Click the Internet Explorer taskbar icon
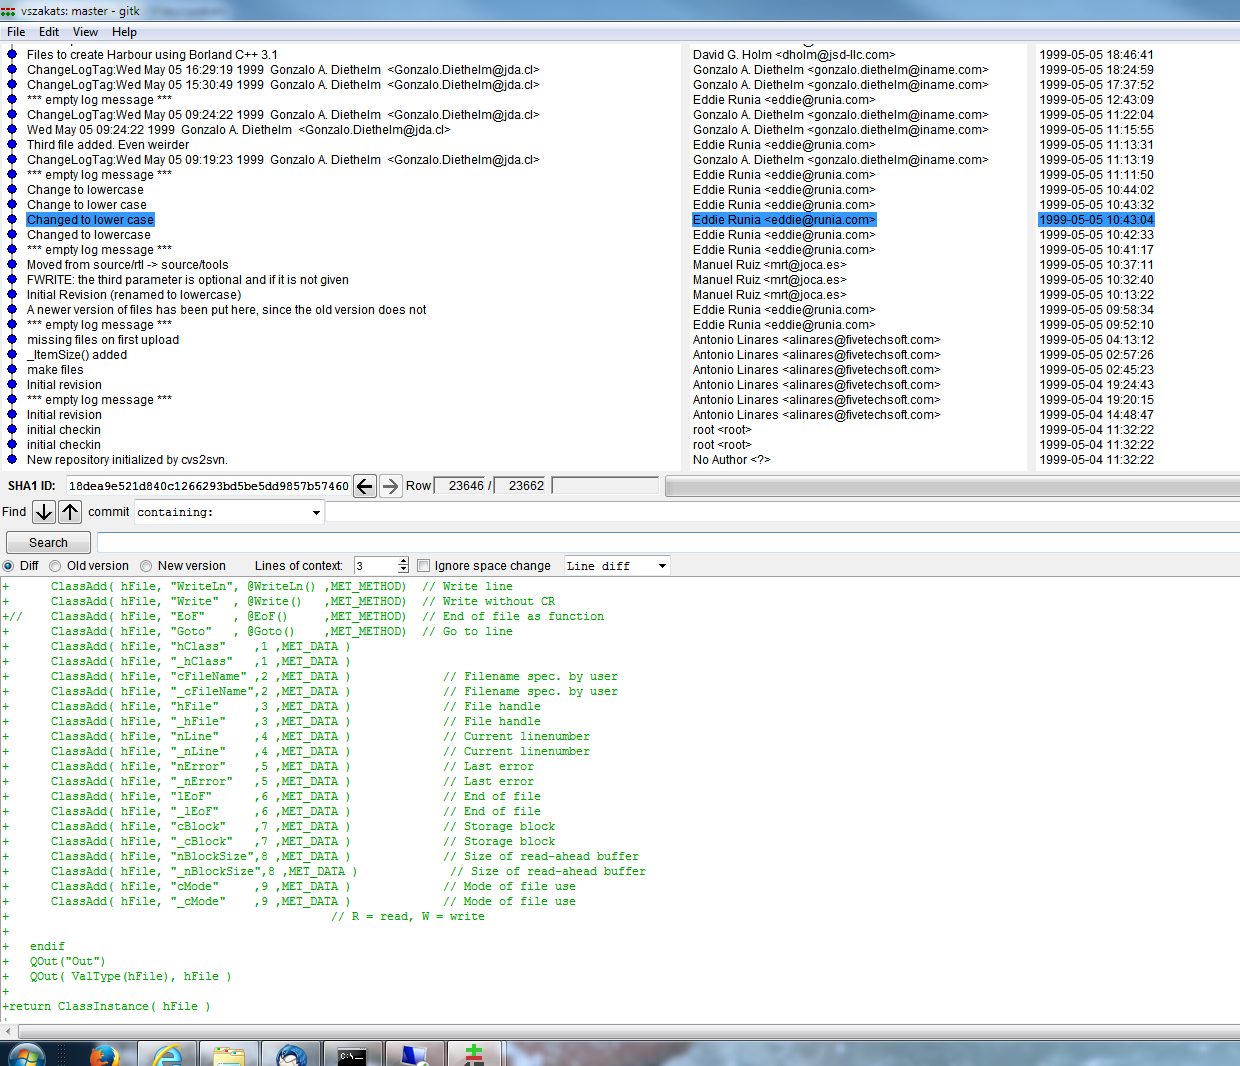The image size is (1240, 1066). coord(167,1055)
